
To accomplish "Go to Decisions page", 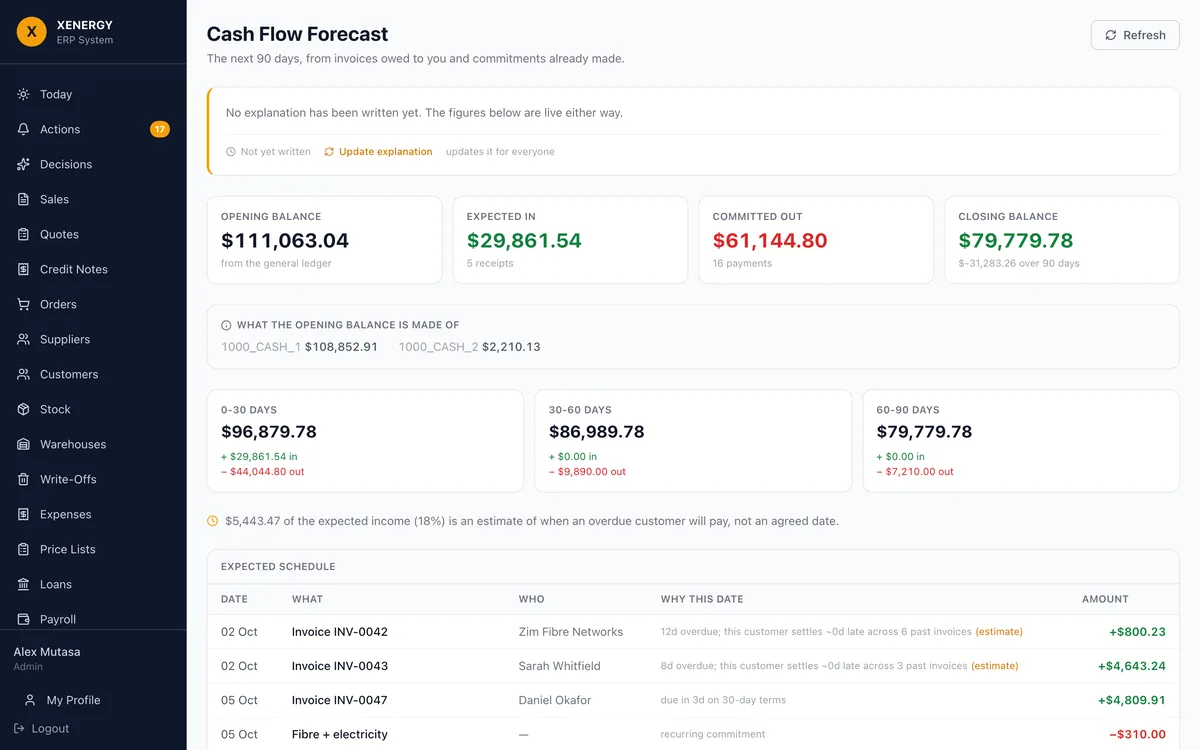I will coord(93,164).
